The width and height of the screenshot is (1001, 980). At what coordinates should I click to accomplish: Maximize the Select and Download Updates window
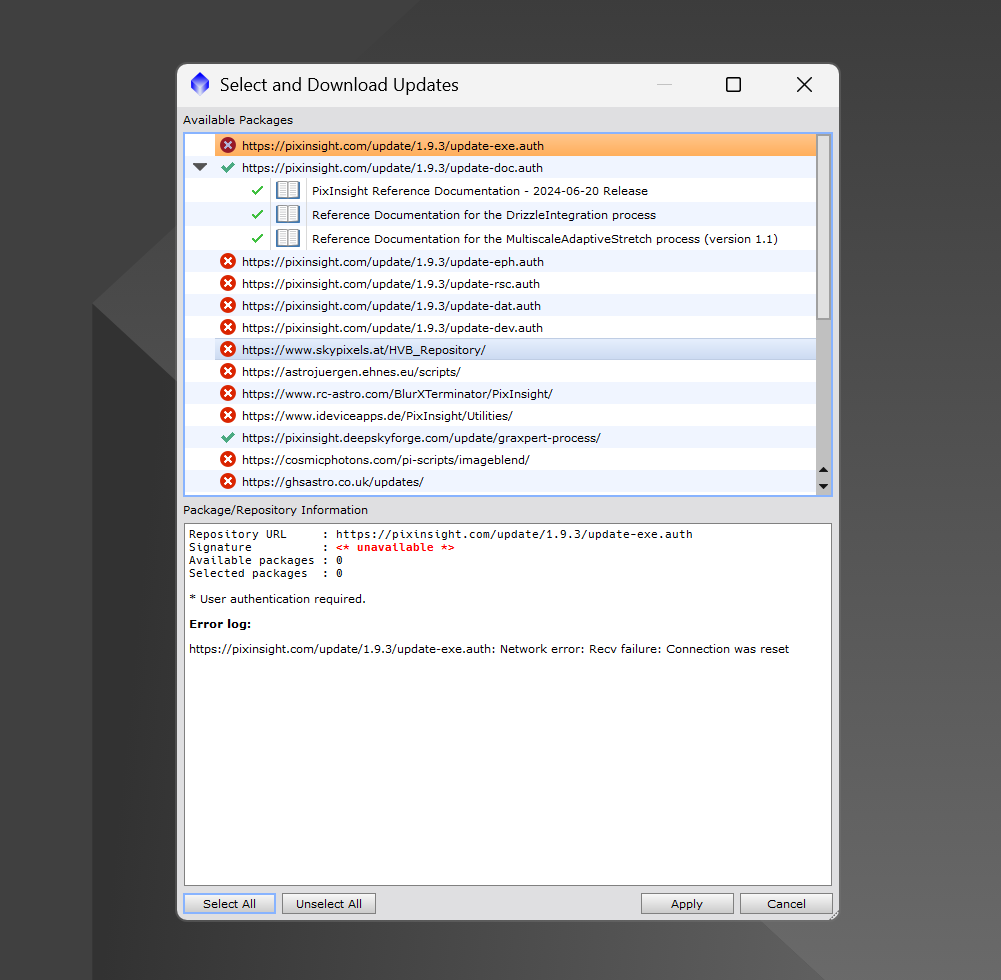[734, 84]
